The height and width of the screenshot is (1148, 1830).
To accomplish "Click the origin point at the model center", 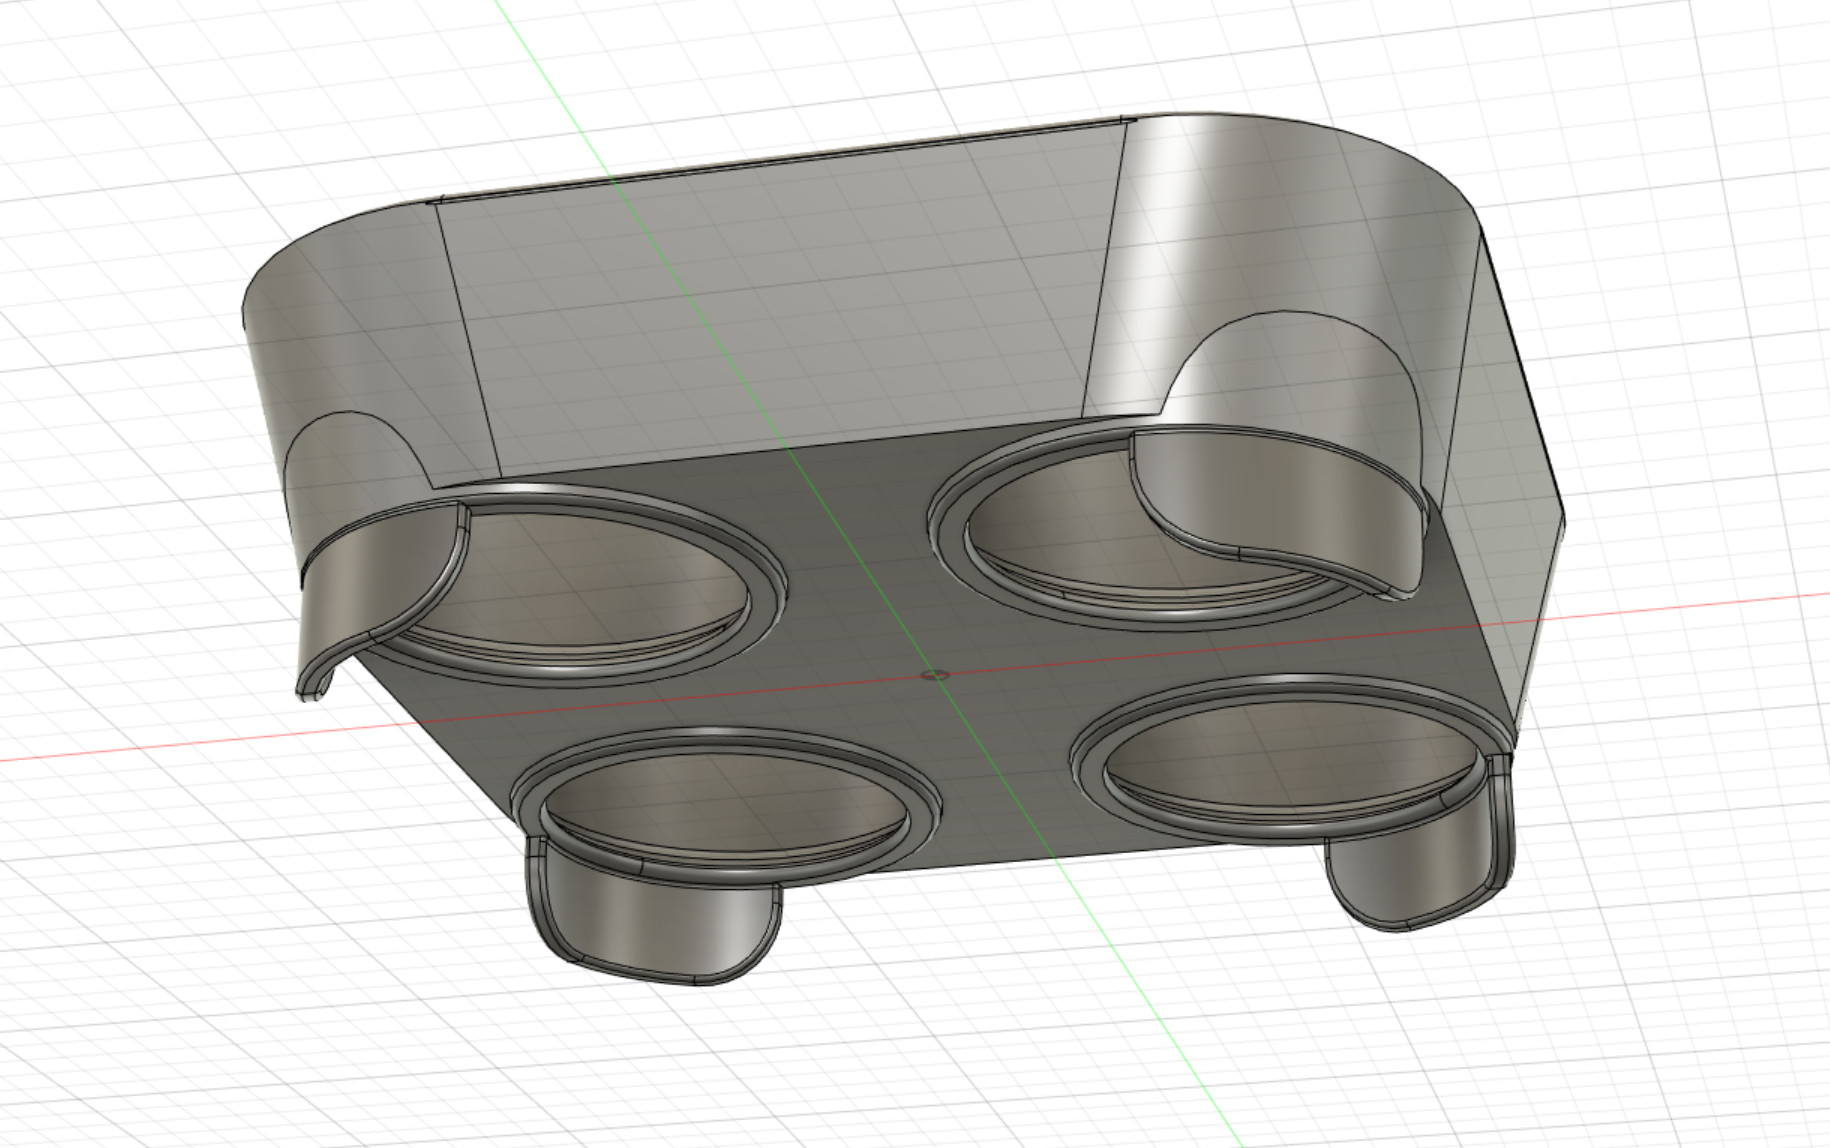I will 935,675.
